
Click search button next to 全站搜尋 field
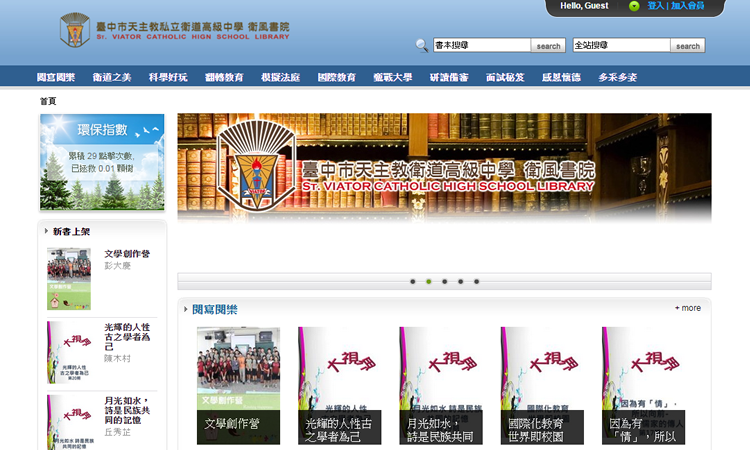(x=688, y=46)
